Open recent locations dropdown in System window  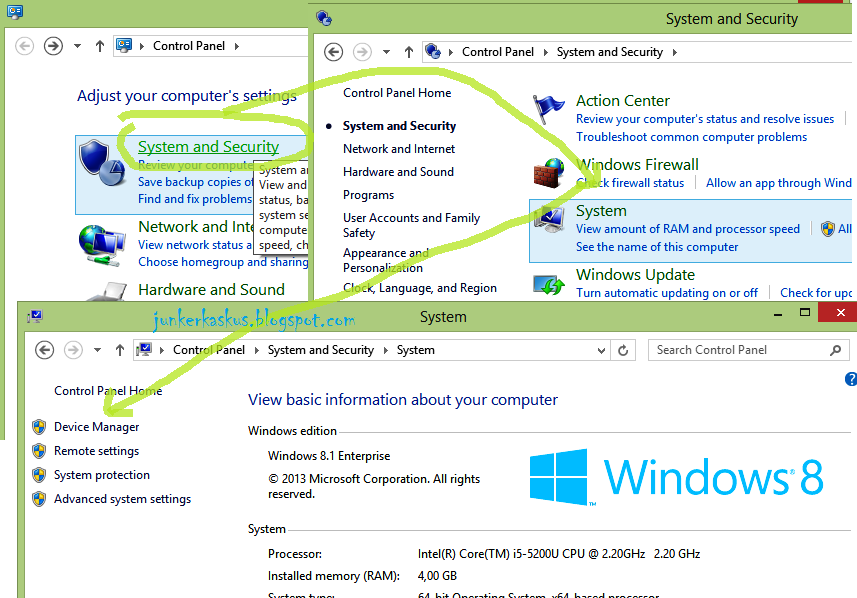[x=97, y=350]
